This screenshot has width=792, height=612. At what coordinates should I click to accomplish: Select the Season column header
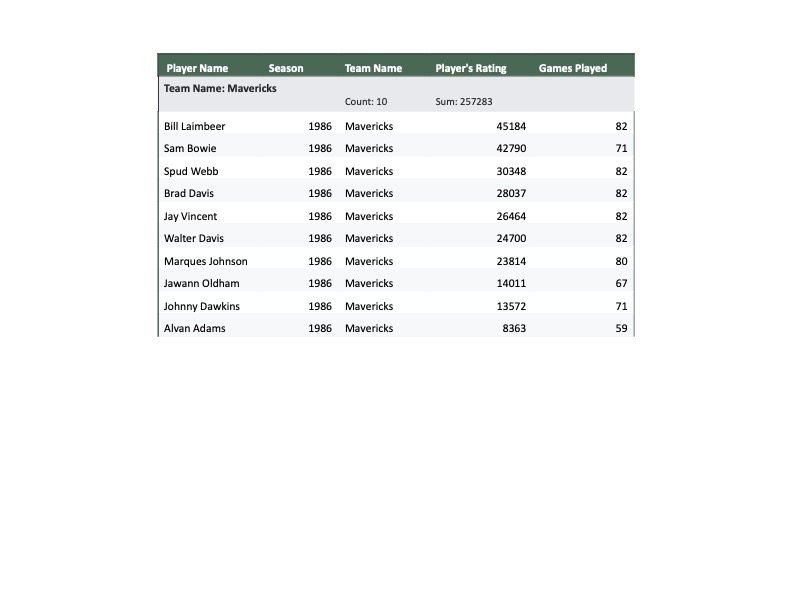click(x=286, y=68)
